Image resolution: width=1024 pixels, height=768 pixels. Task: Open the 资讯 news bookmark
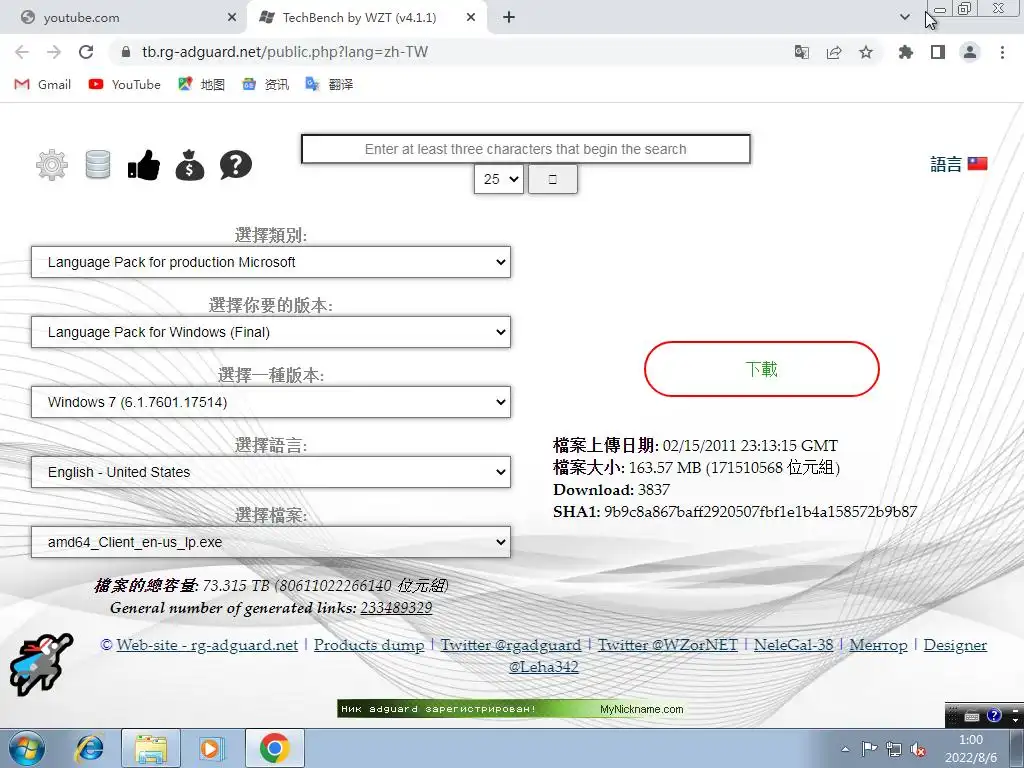click(x=265, y=84)
